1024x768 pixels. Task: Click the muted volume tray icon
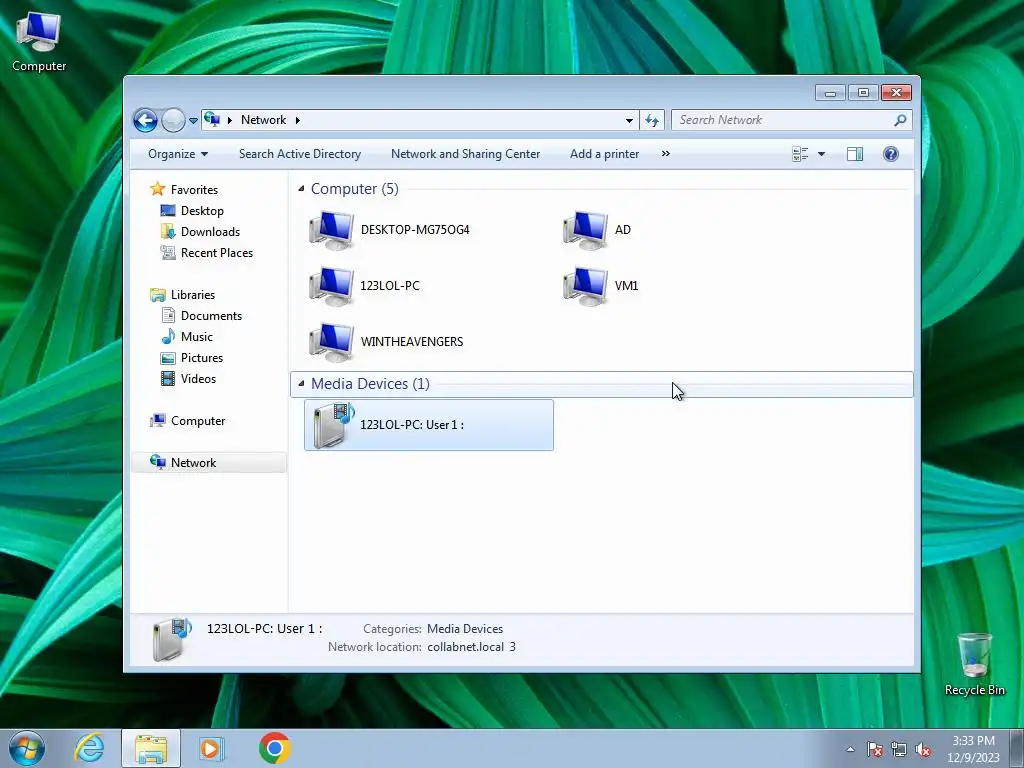pos(923,749)
